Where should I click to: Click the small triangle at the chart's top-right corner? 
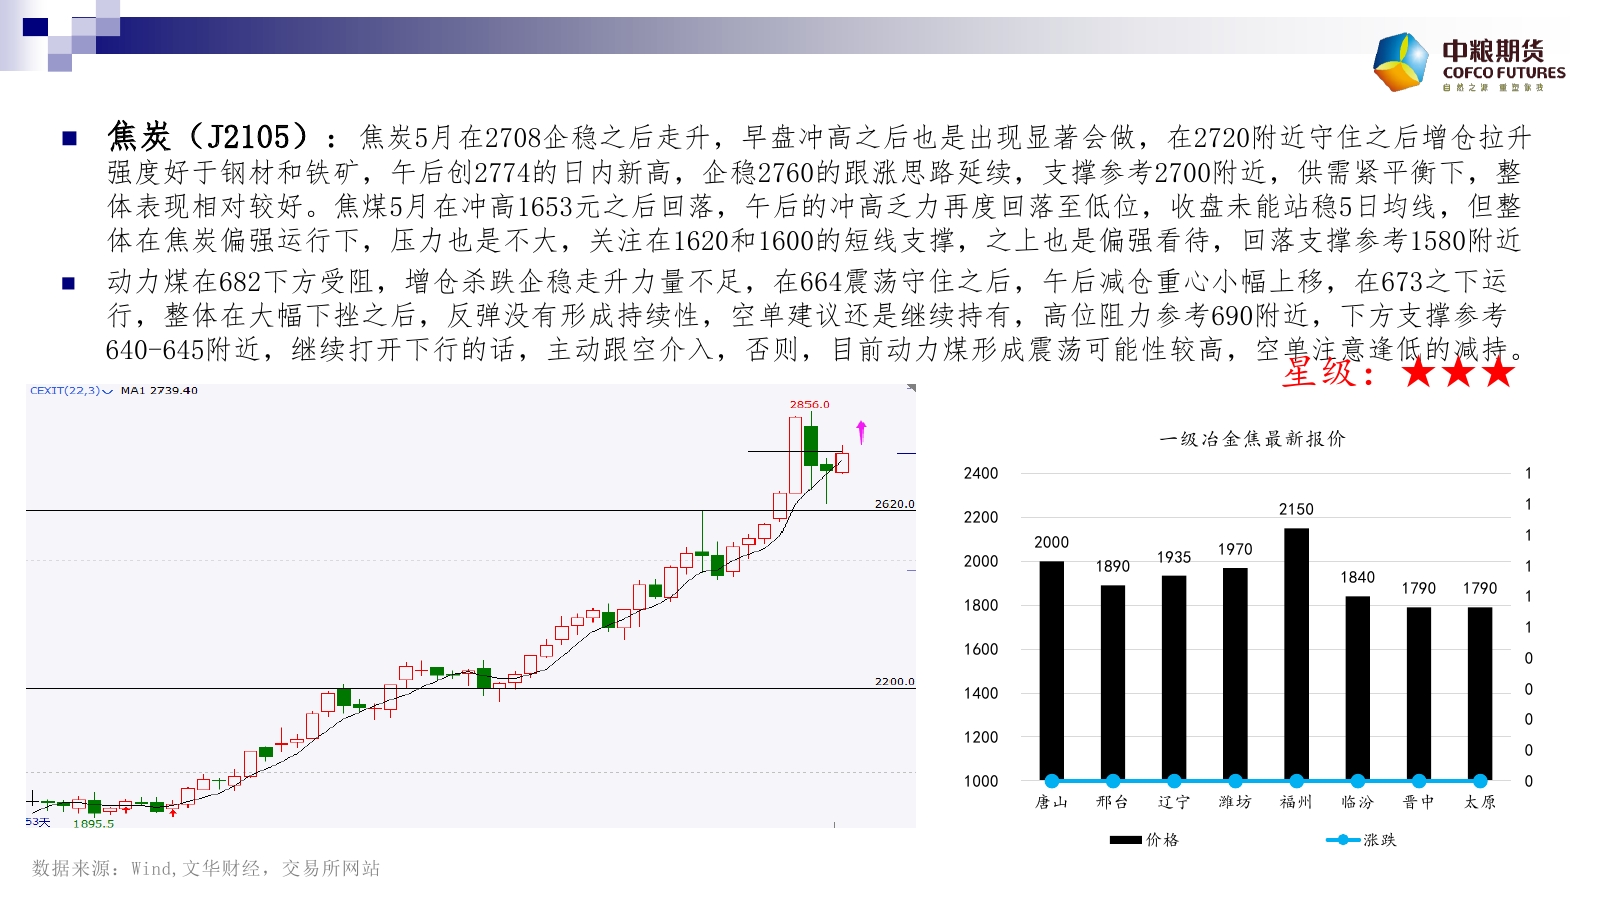coord(911,387)
